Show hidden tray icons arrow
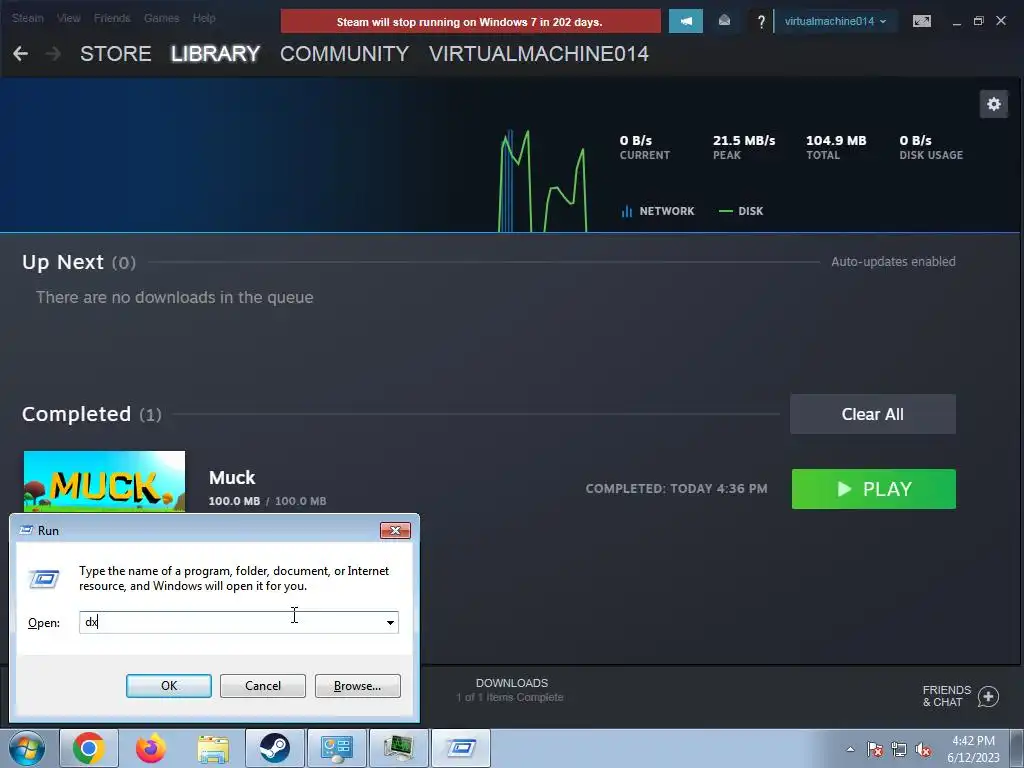The height and width of the screenshot is (768, 1024). 850,749
